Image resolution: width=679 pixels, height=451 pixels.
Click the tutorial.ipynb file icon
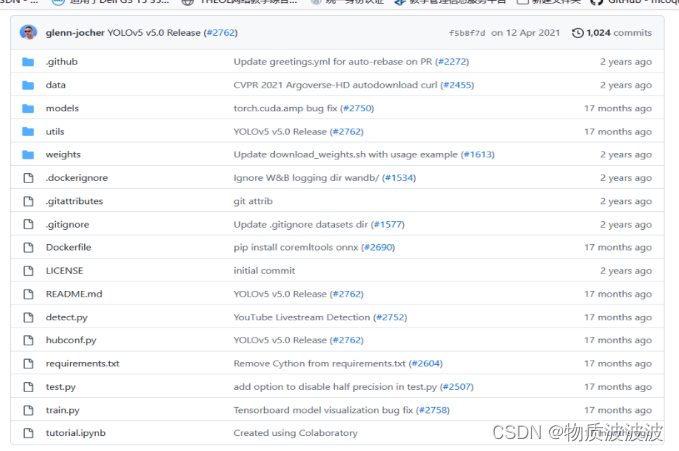coord(29,433)
